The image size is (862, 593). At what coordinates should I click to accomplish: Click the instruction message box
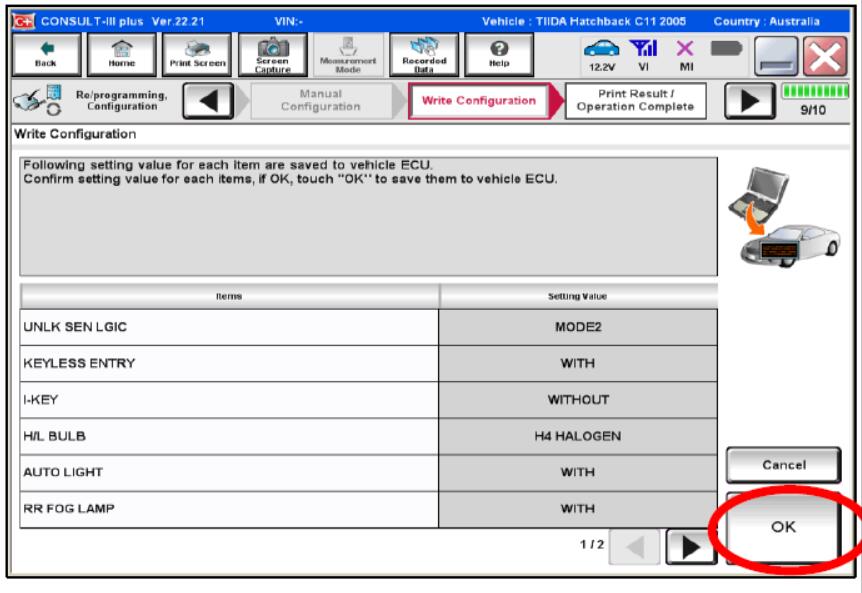[x=368, y=217]
